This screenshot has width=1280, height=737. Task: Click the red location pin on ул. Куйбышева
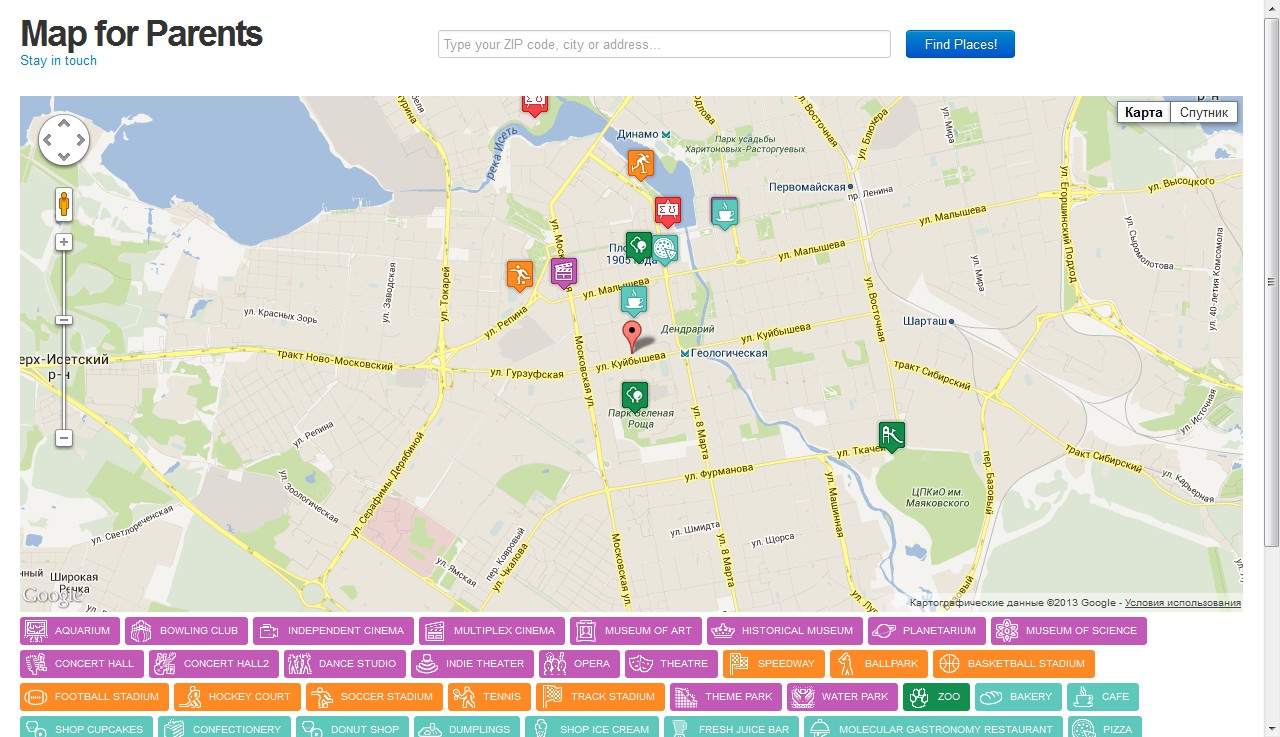[x=632, y=336]
